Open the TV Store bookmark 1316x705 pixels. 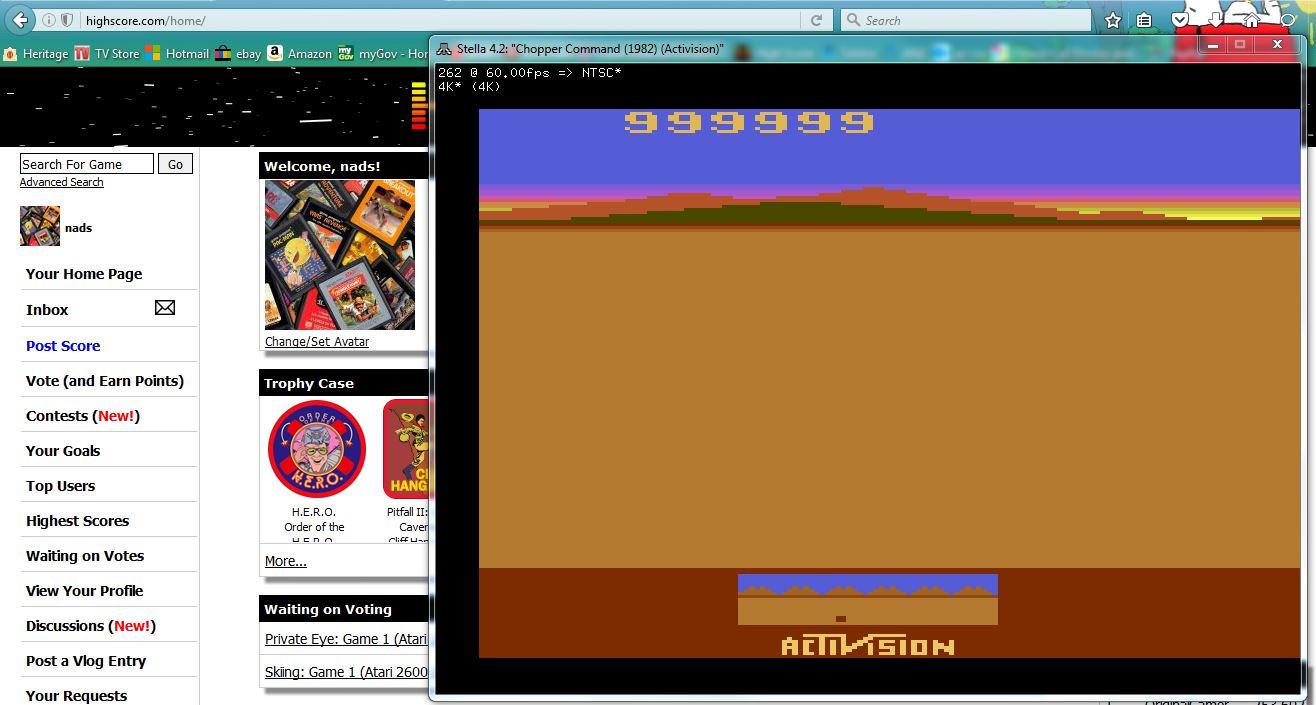[x=107, y=54]
